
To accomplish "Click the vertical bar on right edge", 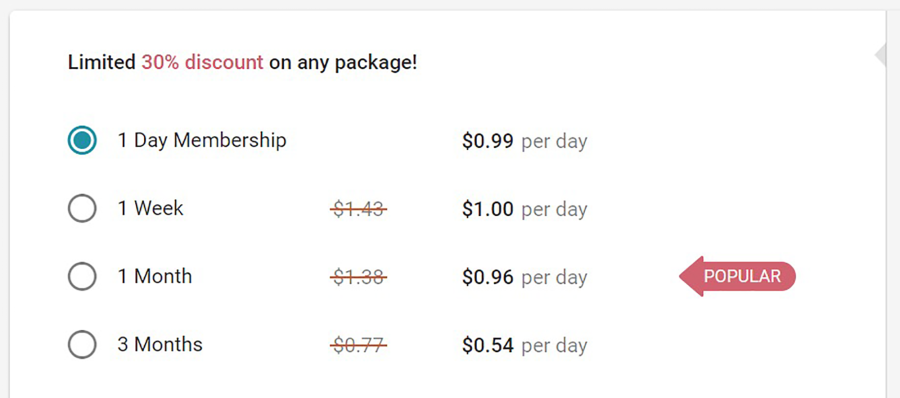I will pyautogui.click(x=887, y=204).
